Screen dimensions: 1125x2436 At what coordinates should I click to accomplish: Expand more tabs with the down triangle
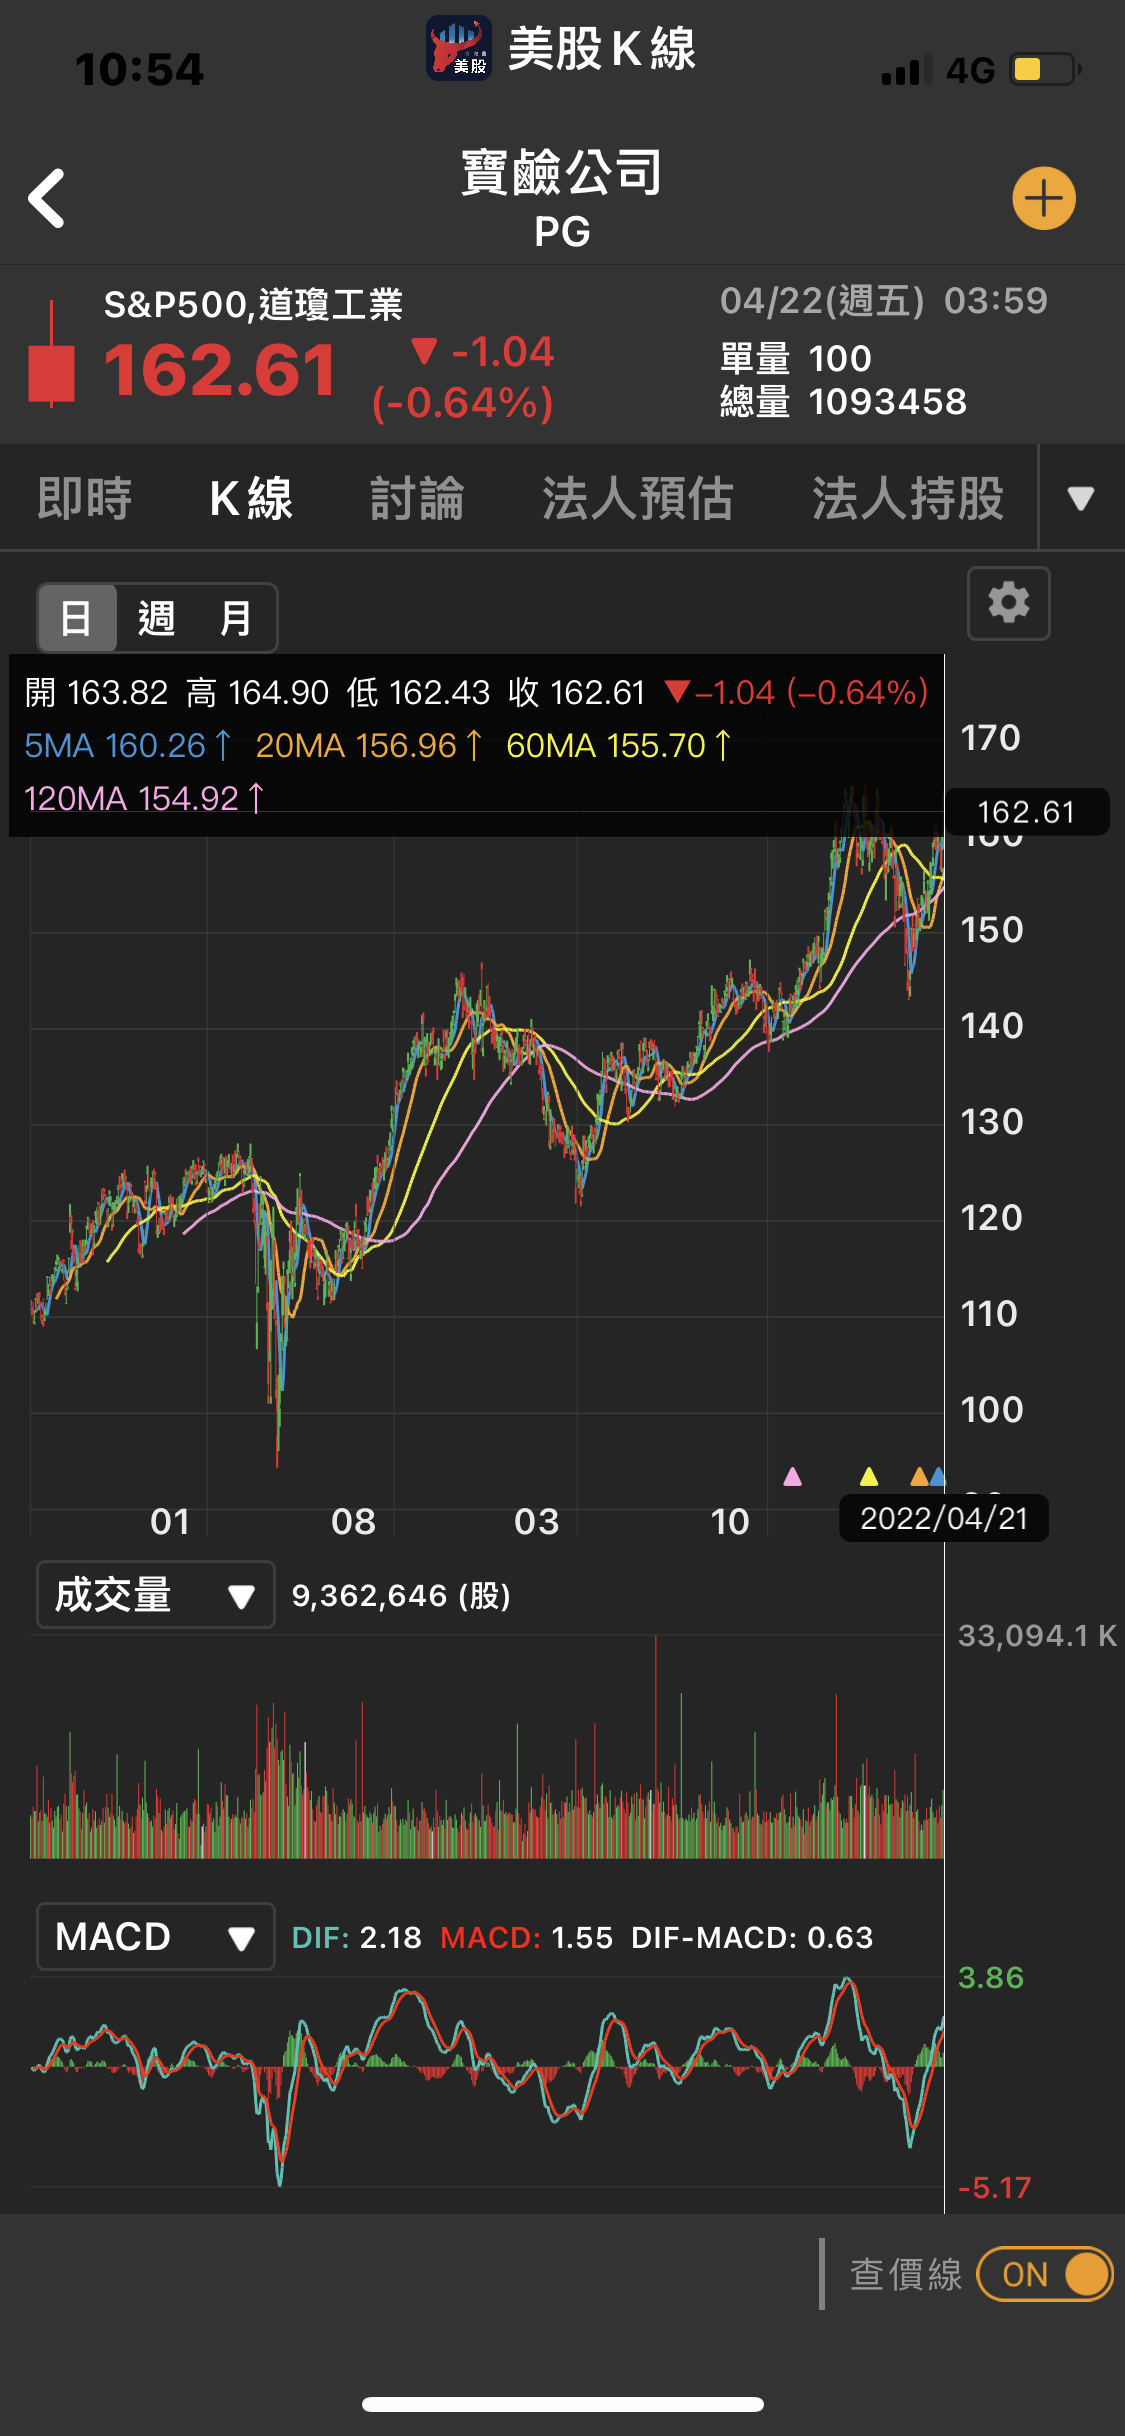click(x=1081, y=498)
